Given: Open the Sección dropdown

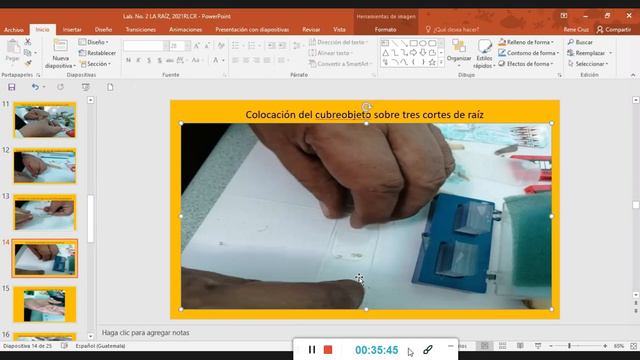Looking at the screenshot, I should tap(96, 64).
